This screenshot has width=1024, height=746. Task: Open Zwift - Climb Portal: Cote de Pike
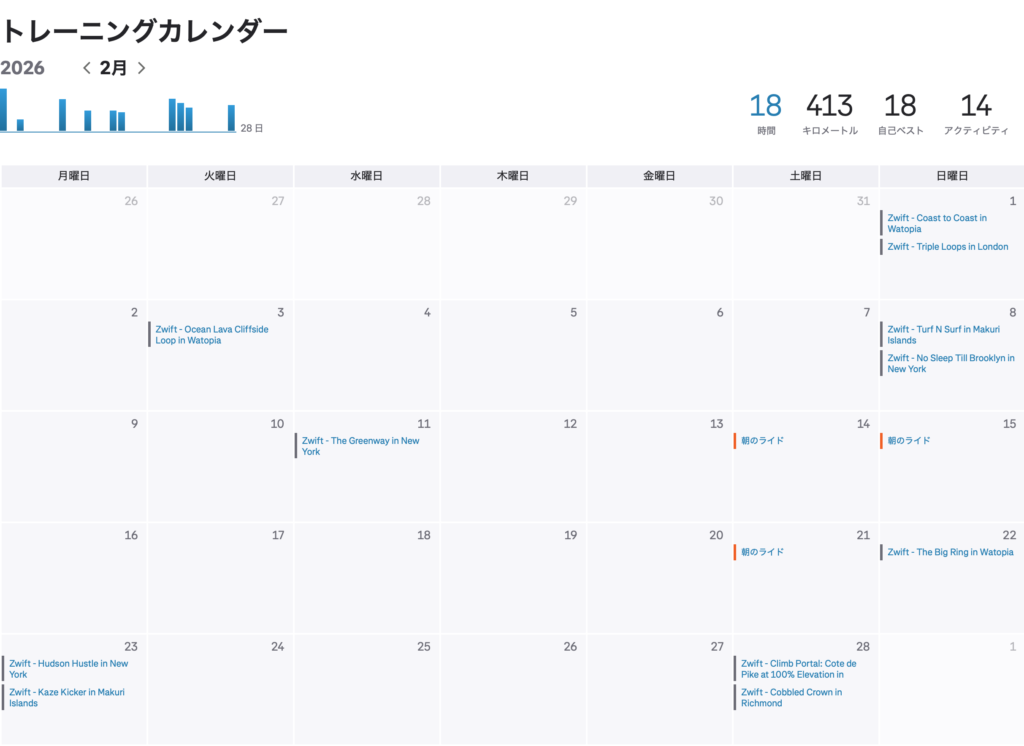(x=798, y=668)
